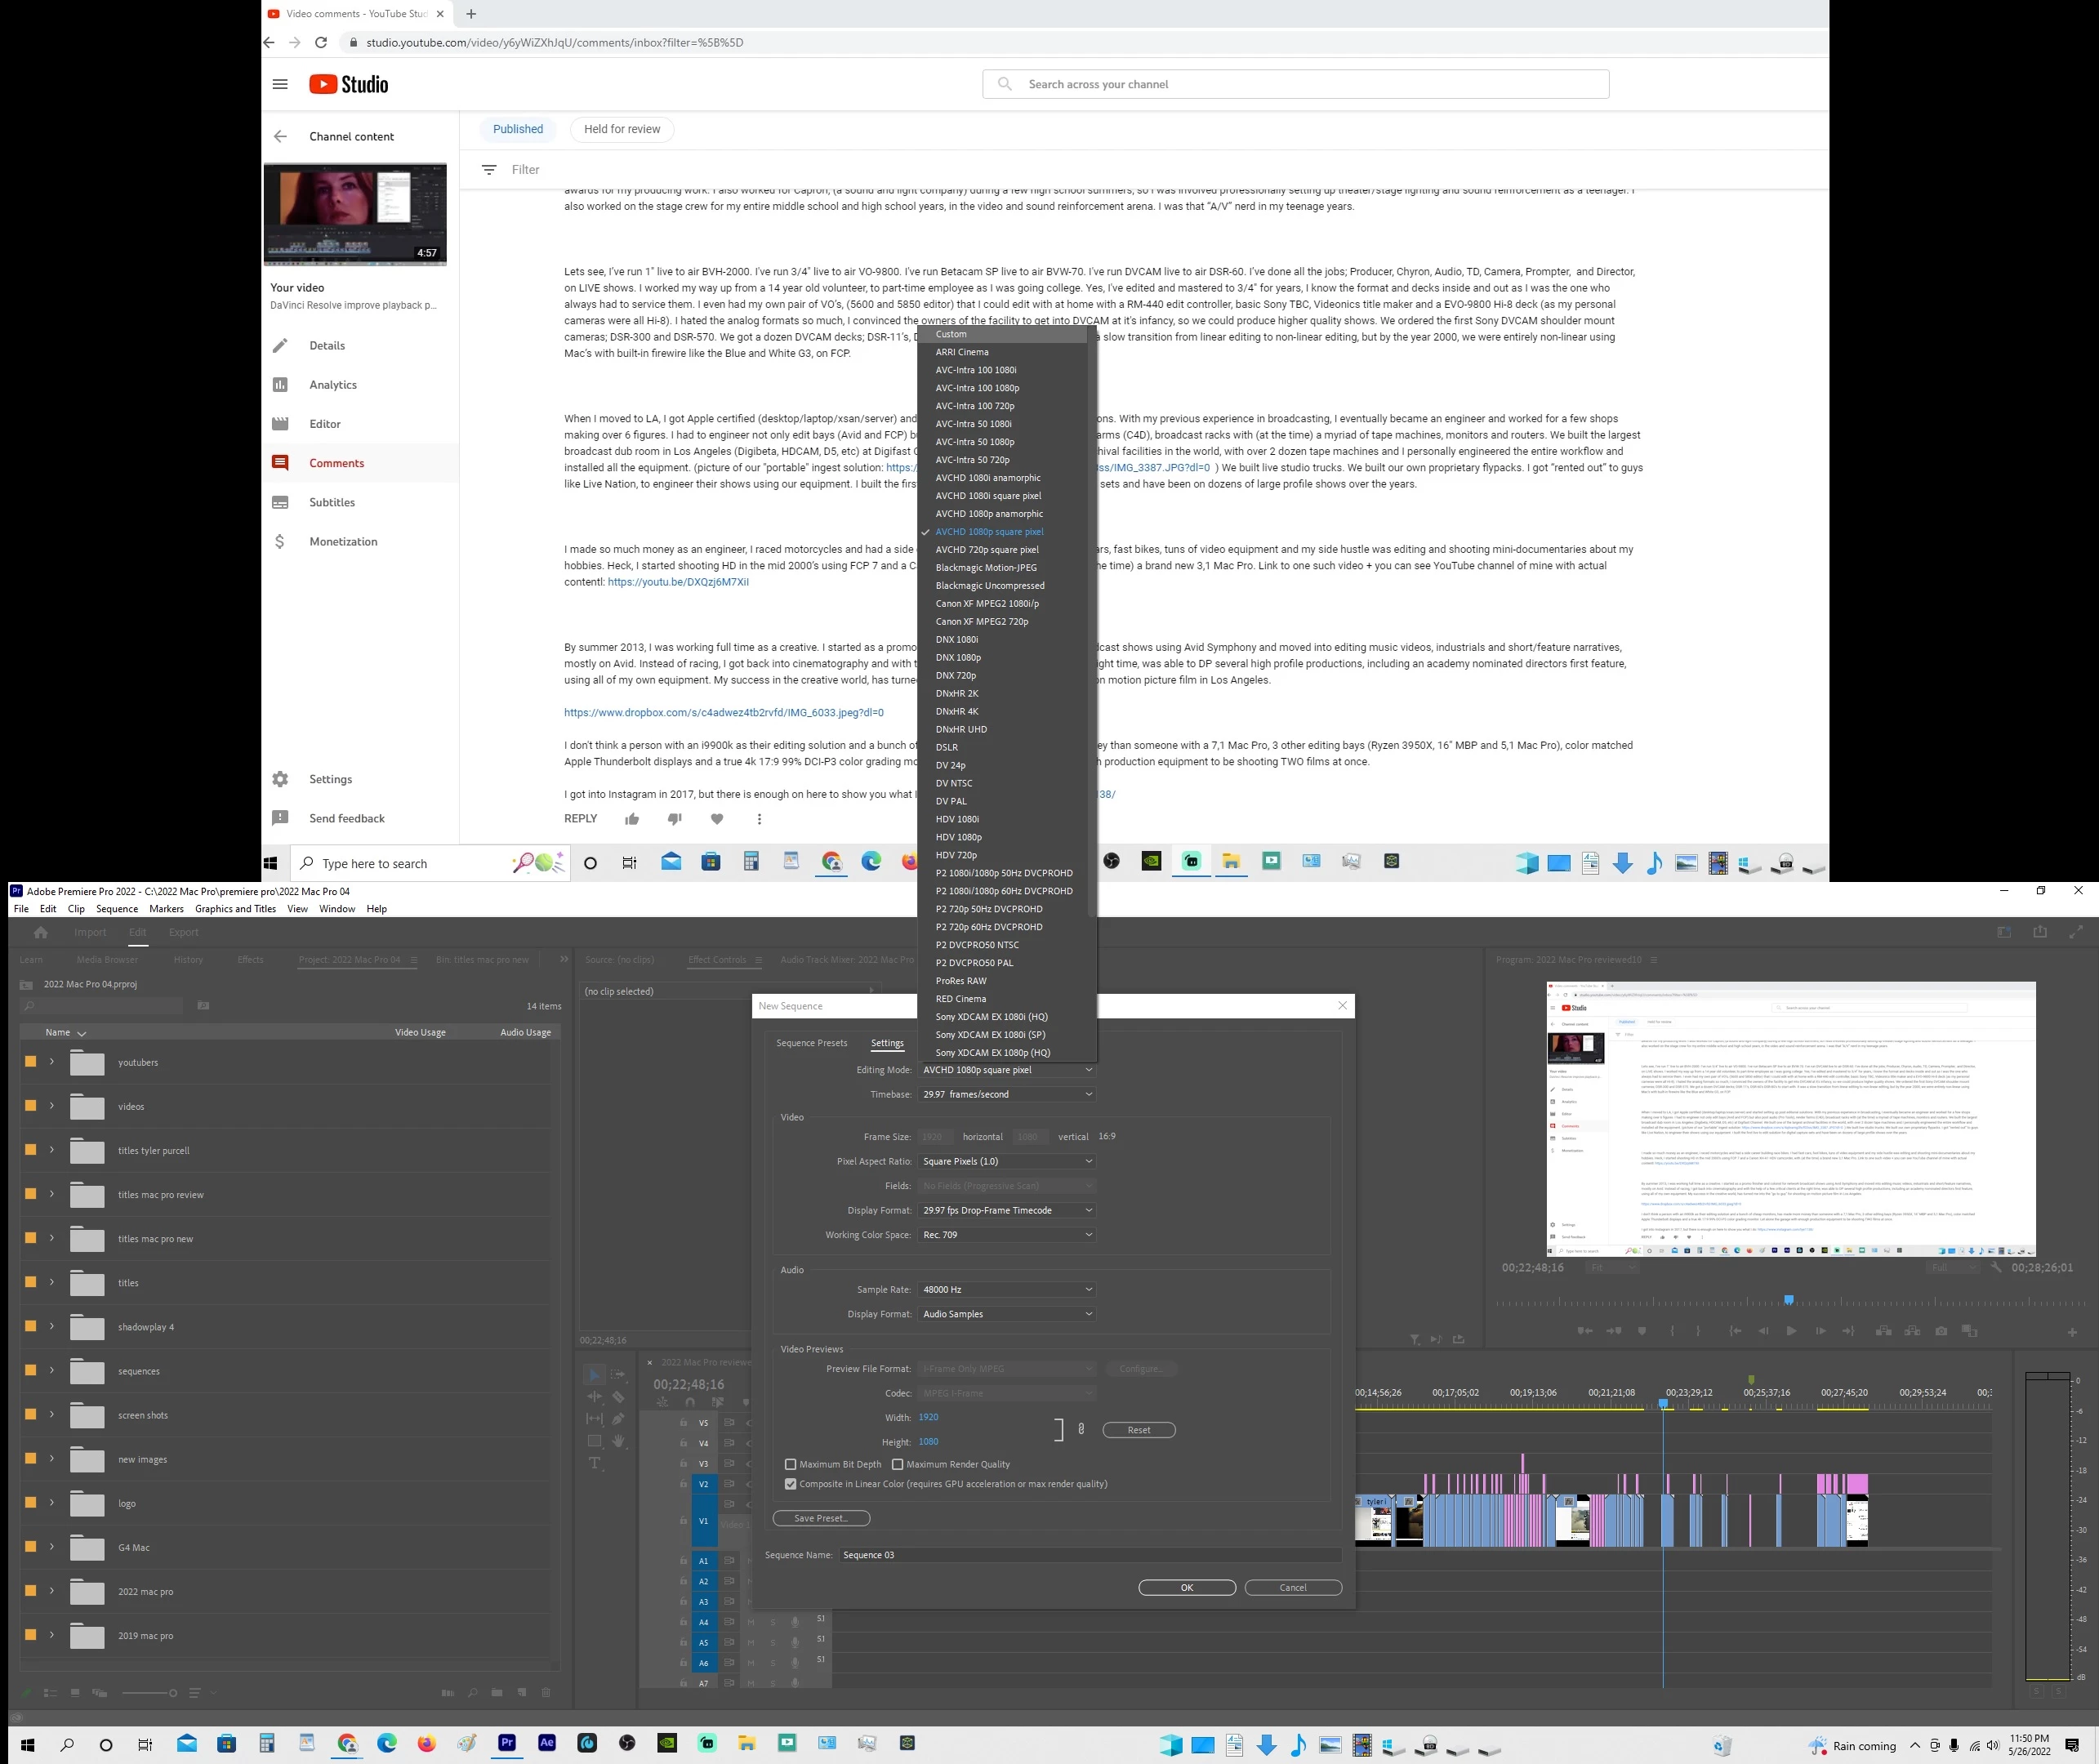Image resolution: width=2099 pixels, height=1764 pixels.
Task: Select the Type tool
Action: click(594, 1463)
